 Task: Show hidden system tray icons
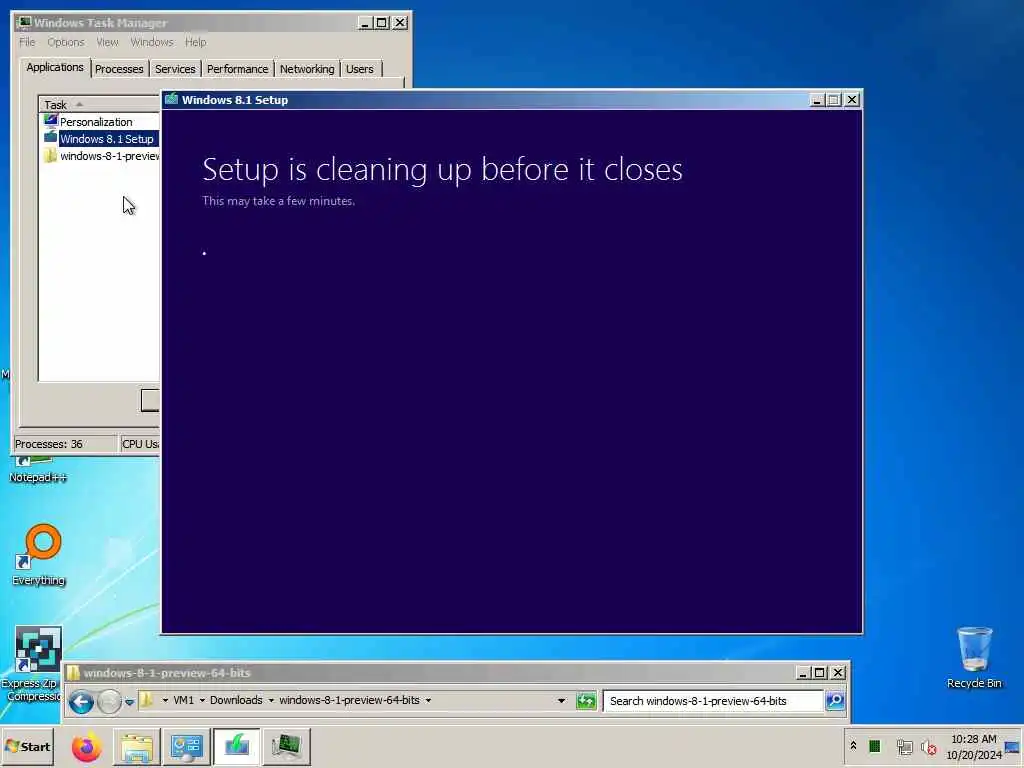pos(853,746)
